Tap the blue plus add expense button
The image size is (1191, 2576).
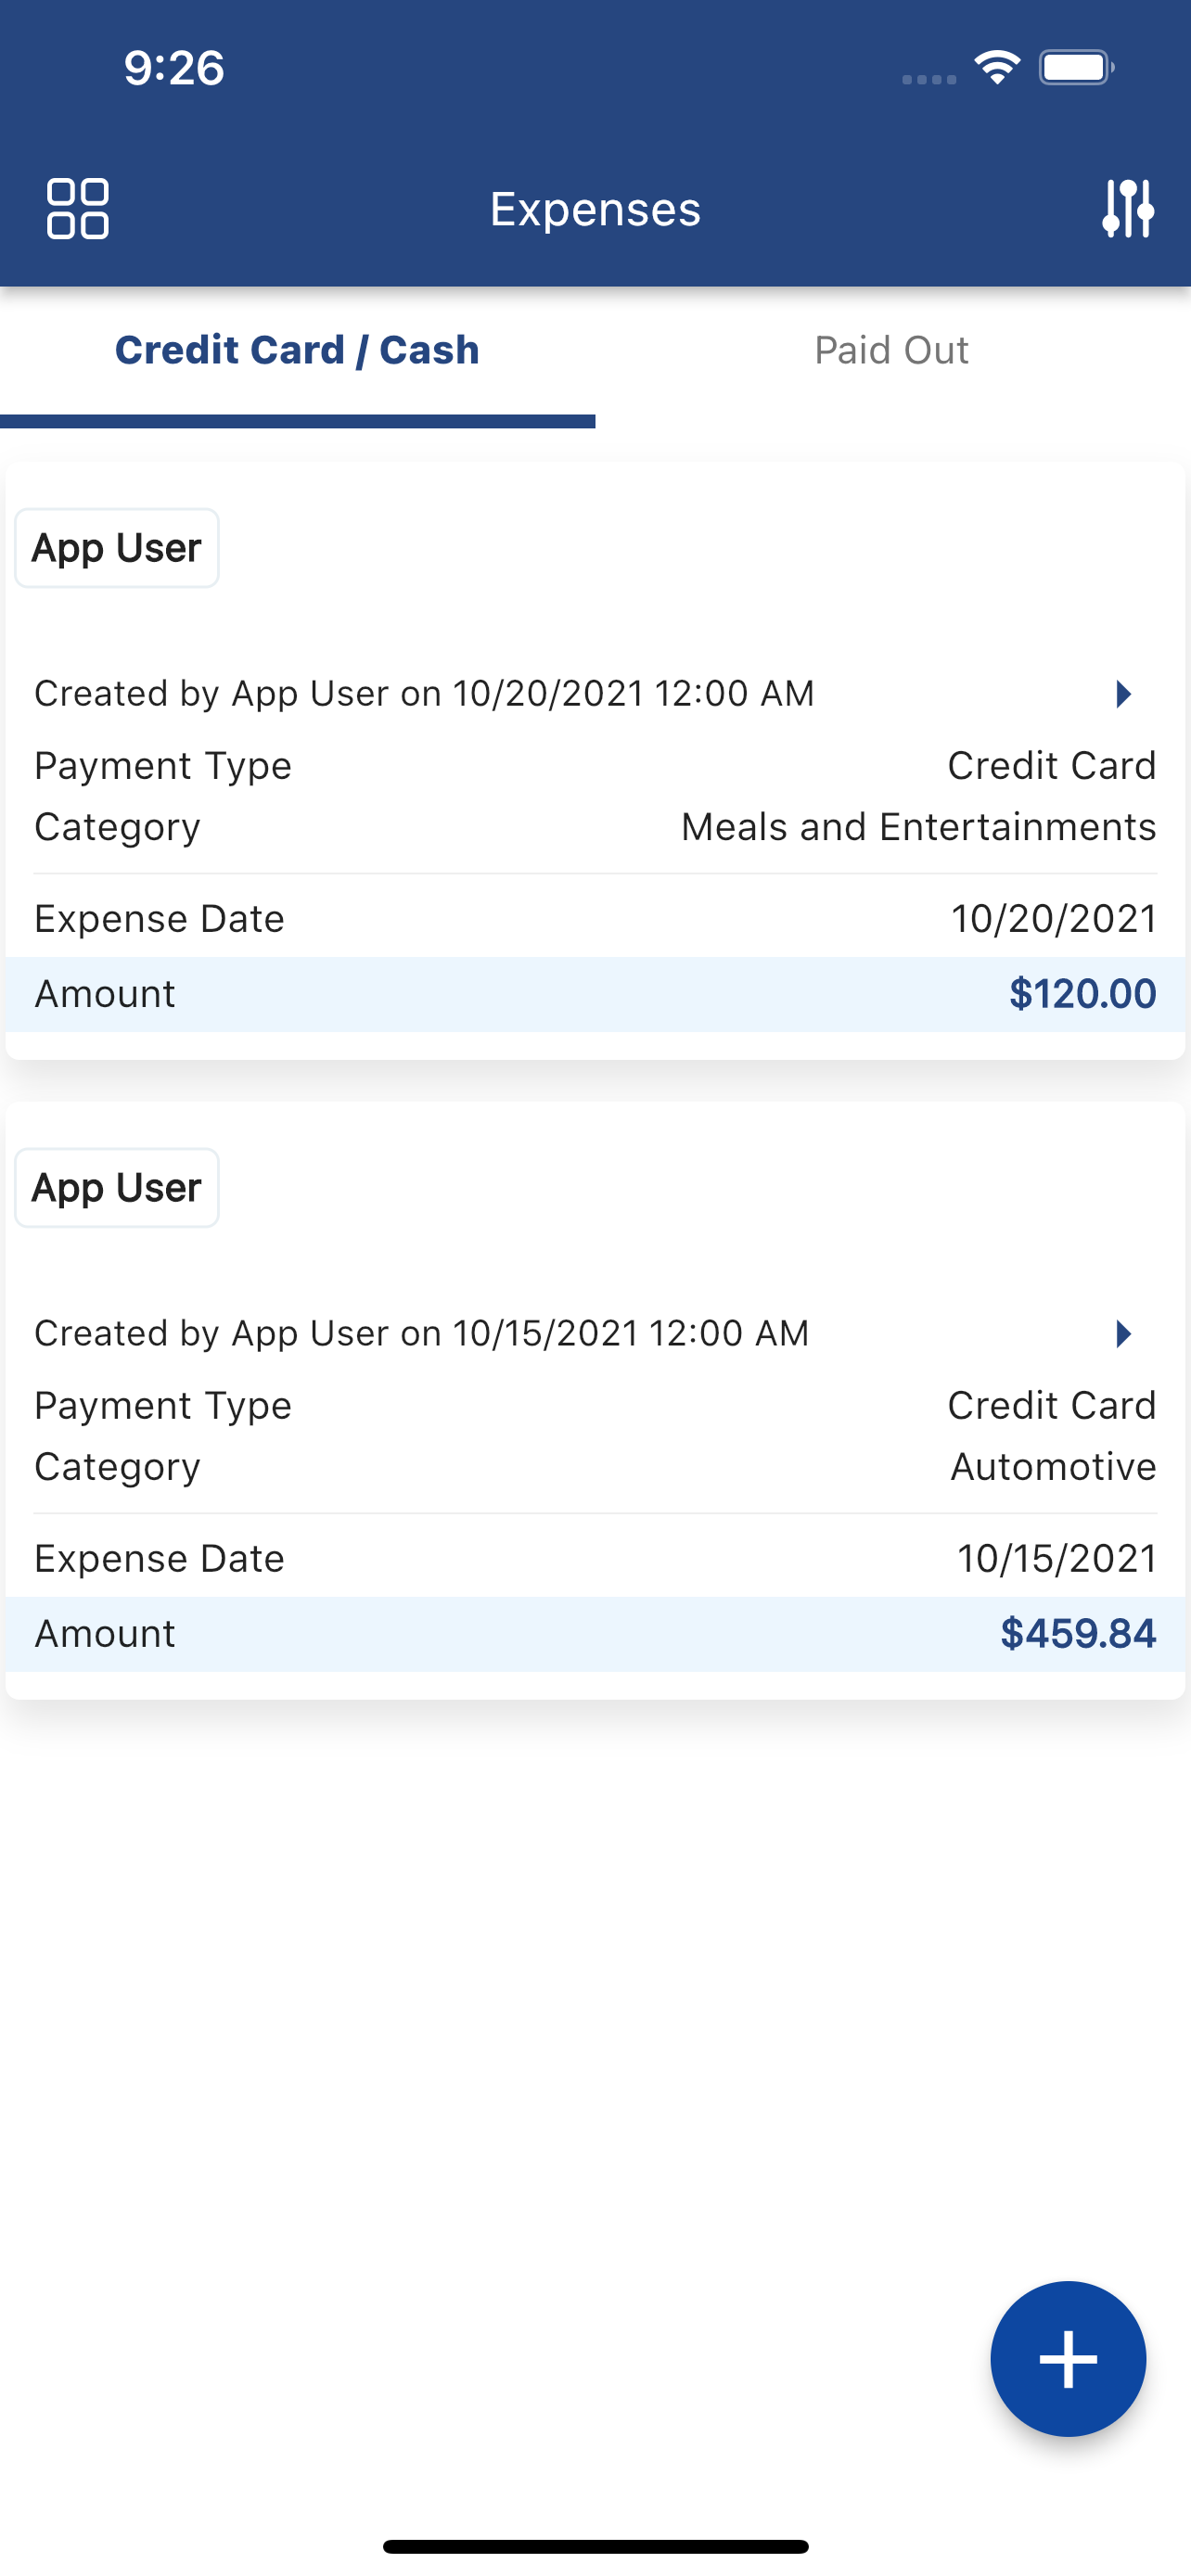point(1067,2358)
